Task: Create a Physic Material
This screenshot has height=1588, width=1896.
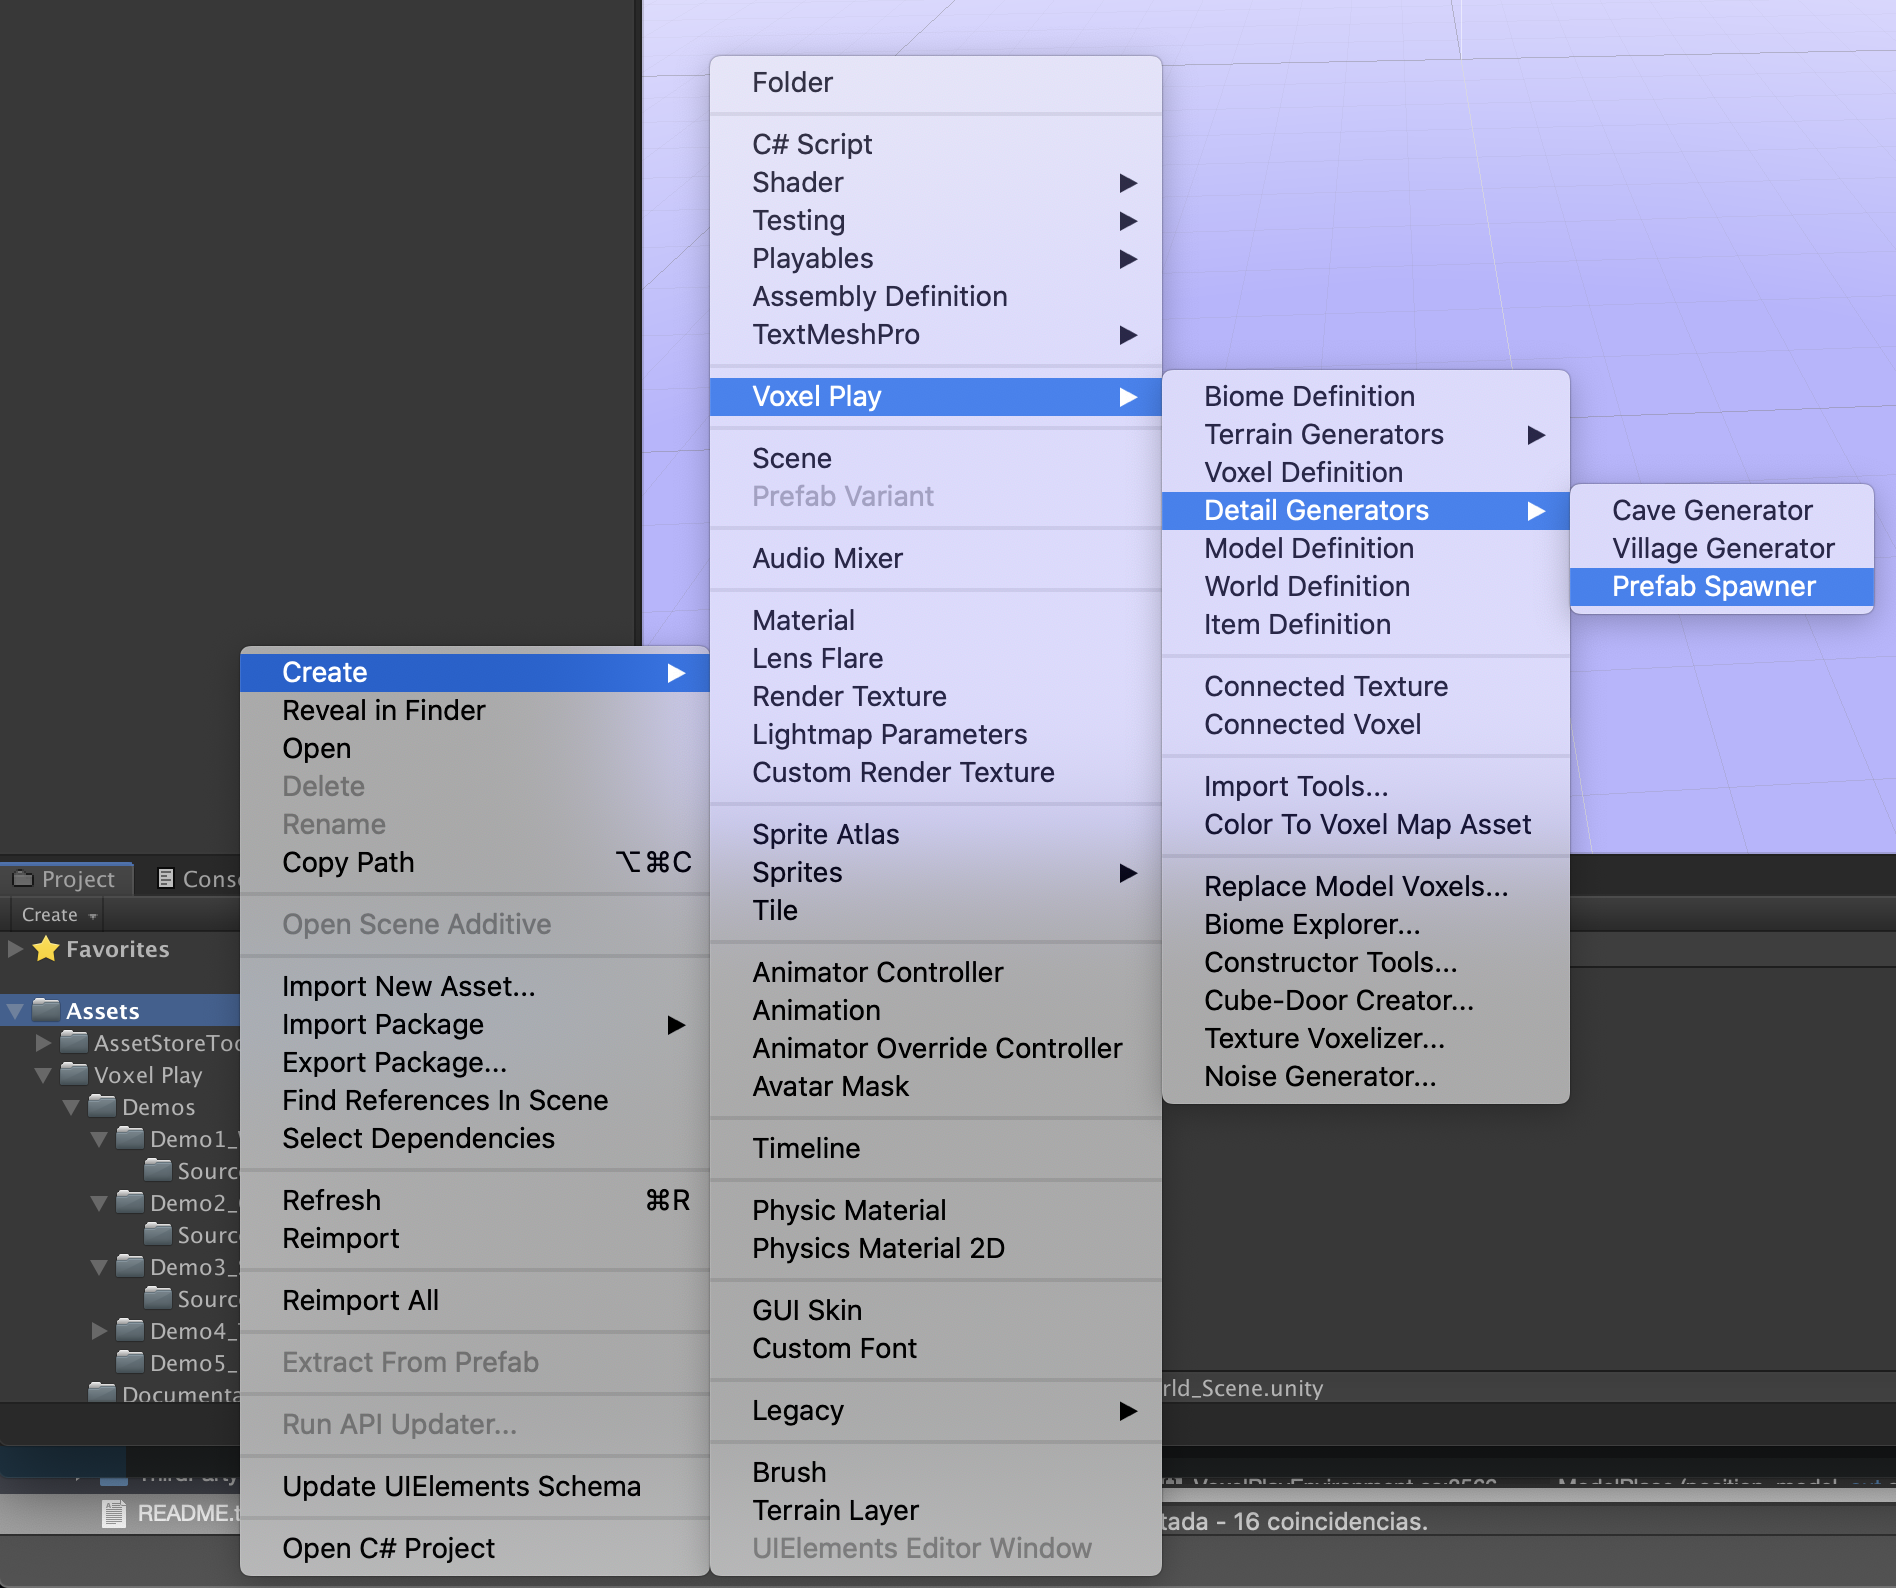Action: point(935,1211)
